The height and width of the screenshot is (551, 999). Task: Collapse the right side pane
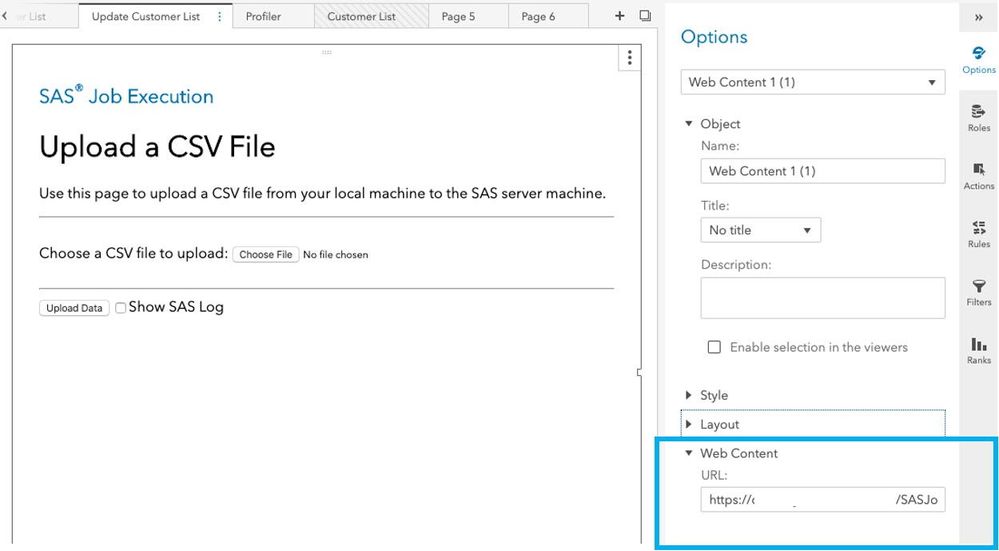tap(978, 17)
